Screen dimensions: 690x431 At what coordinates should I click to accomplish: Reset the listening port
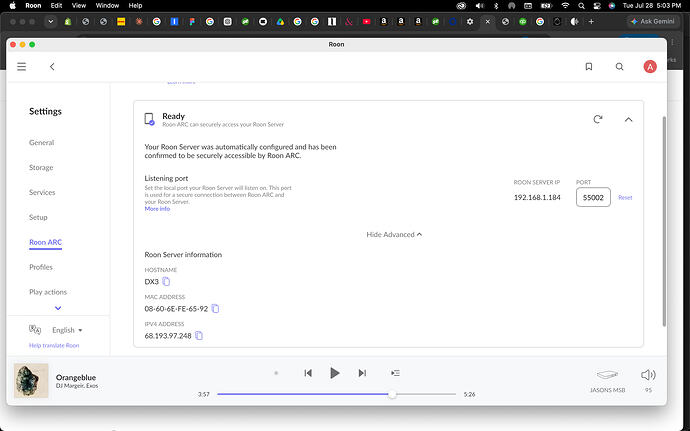[x=625, y=198]
